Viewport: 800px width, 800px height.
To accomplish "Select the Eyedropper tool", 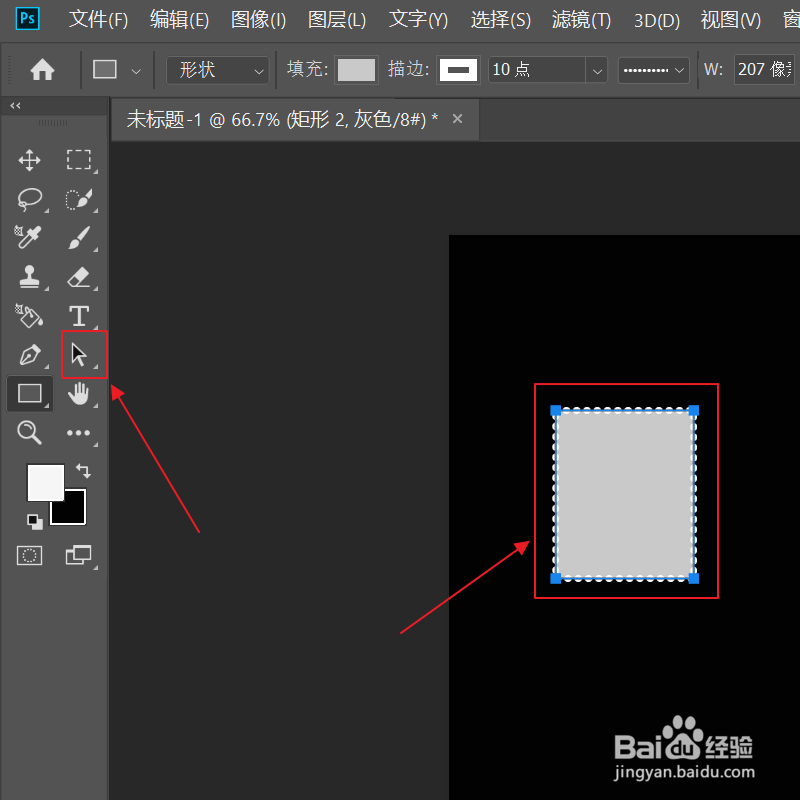I will (x=28, y=238).
